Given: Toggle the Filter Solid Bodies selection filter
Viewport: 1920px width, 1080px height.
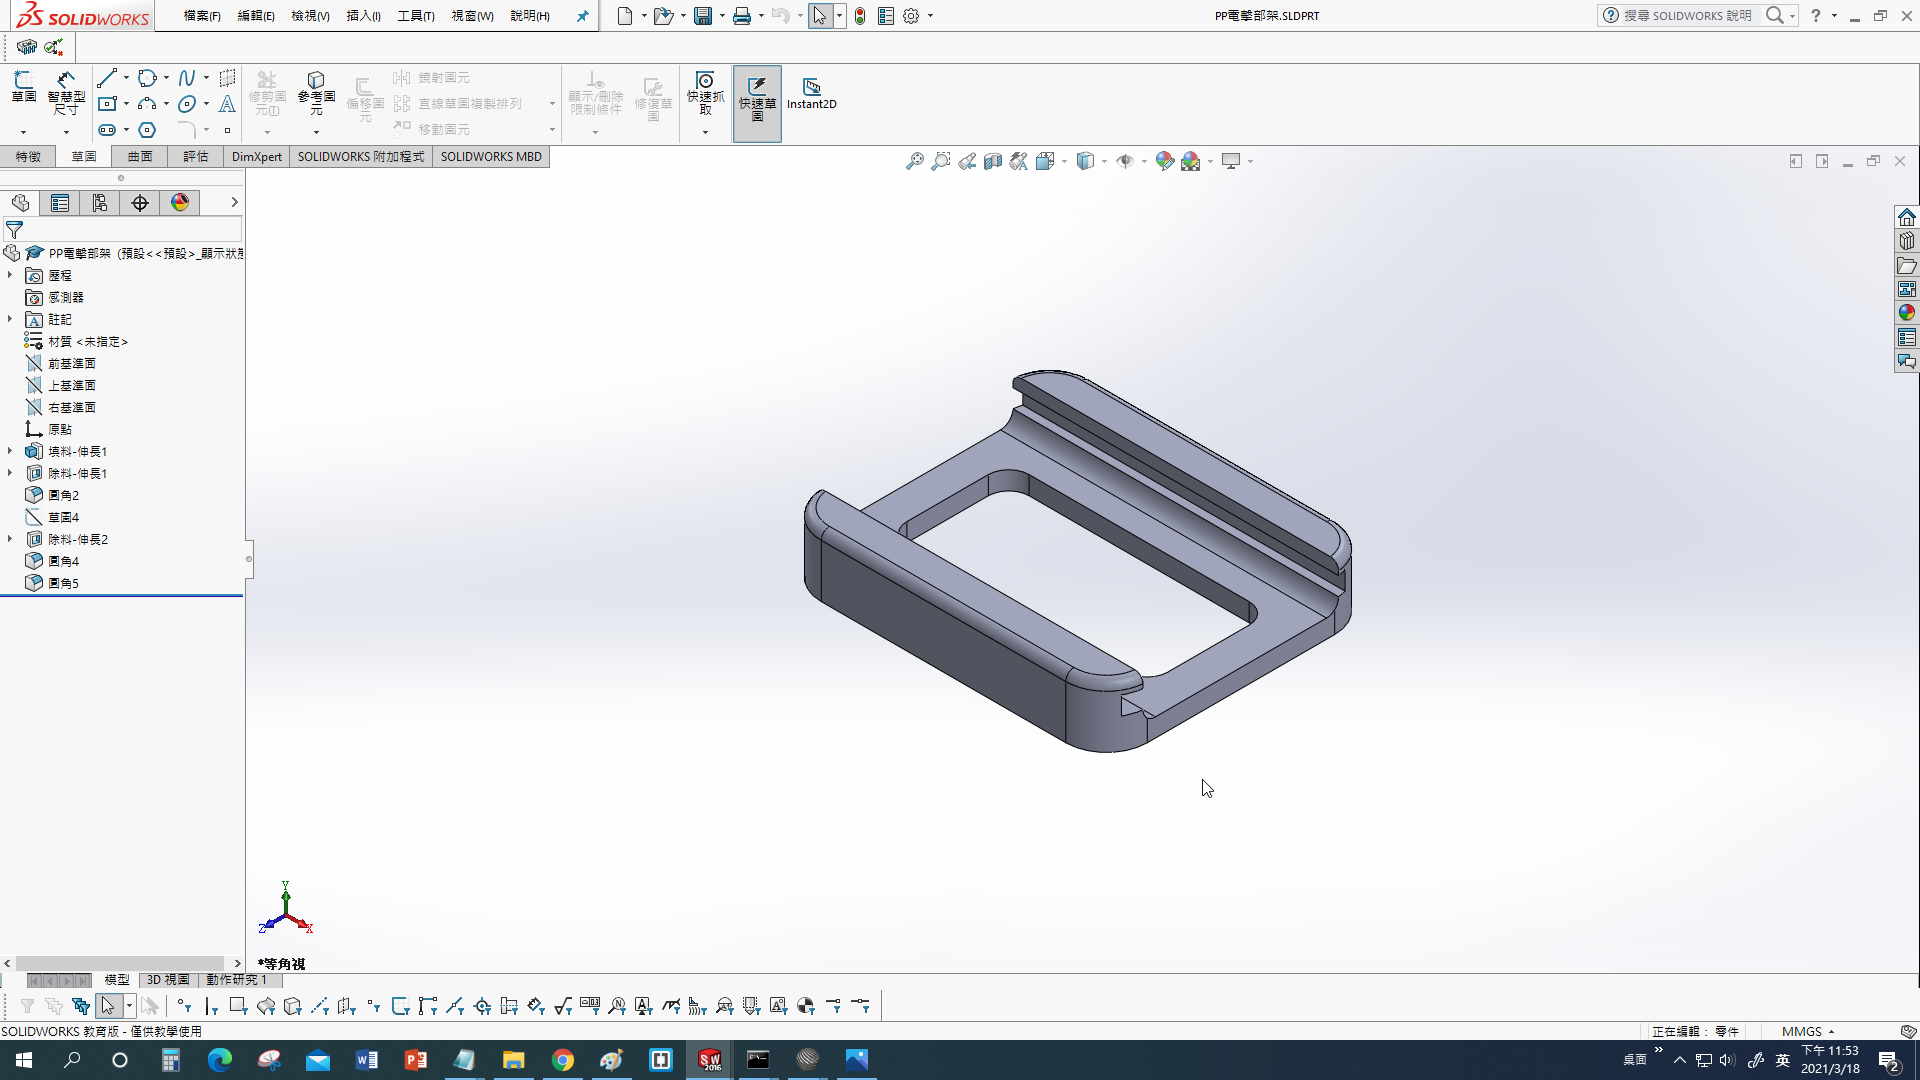Looking at the screenshot, I should [292, 1006].
